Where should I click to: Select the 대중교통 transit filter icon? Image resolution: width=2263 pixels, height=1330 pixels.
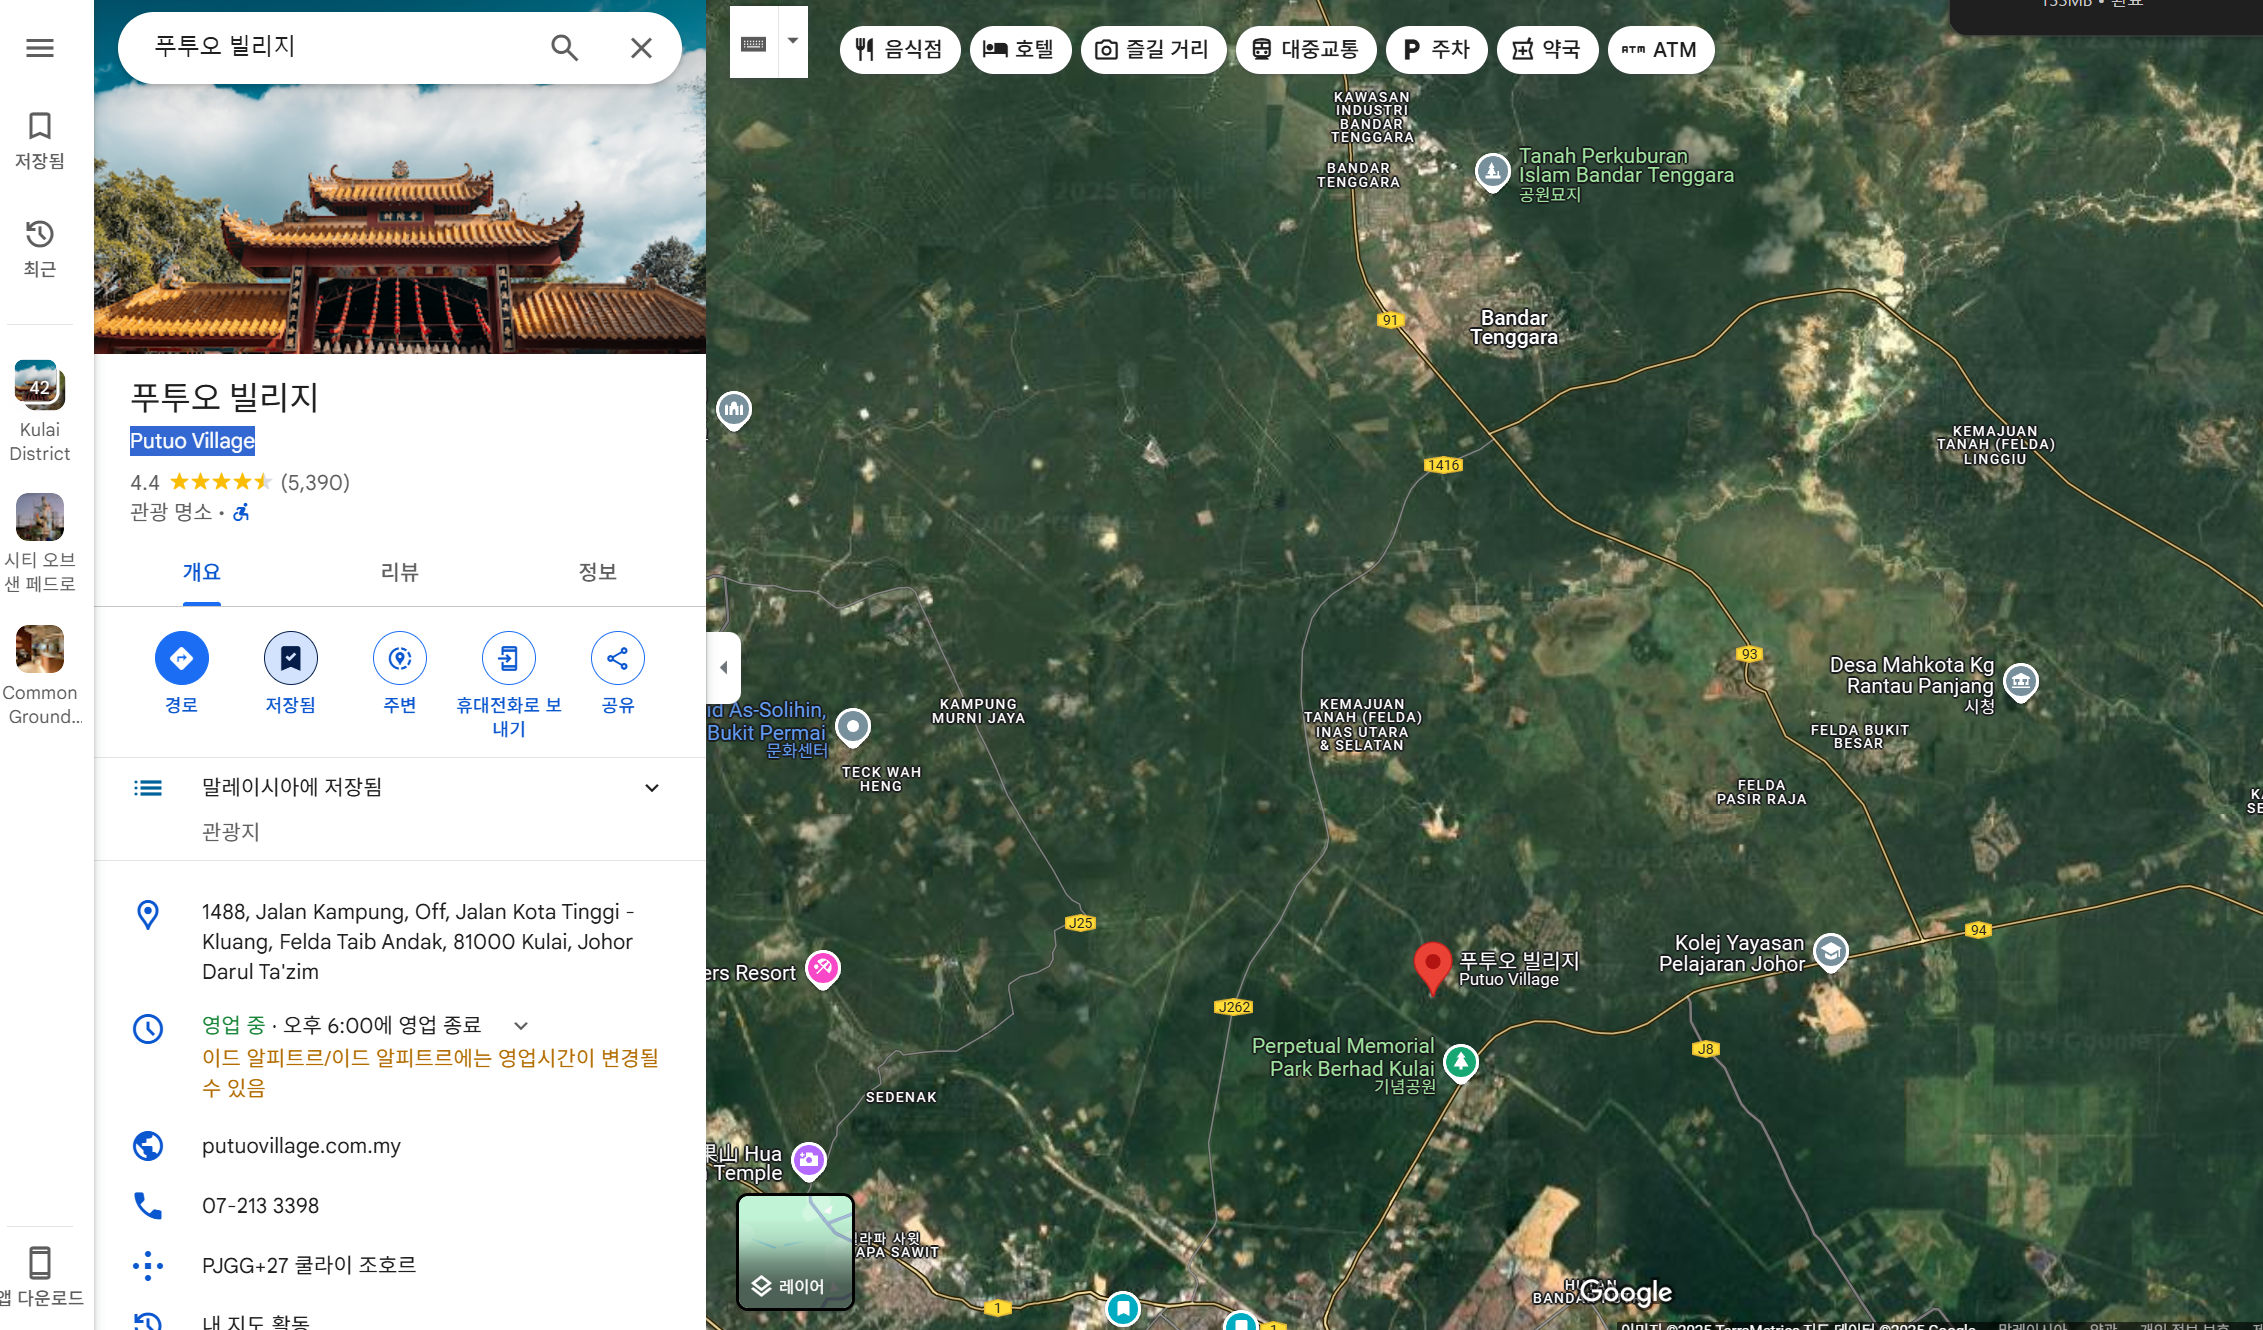pyautogui.click(x=1263, y=49)
